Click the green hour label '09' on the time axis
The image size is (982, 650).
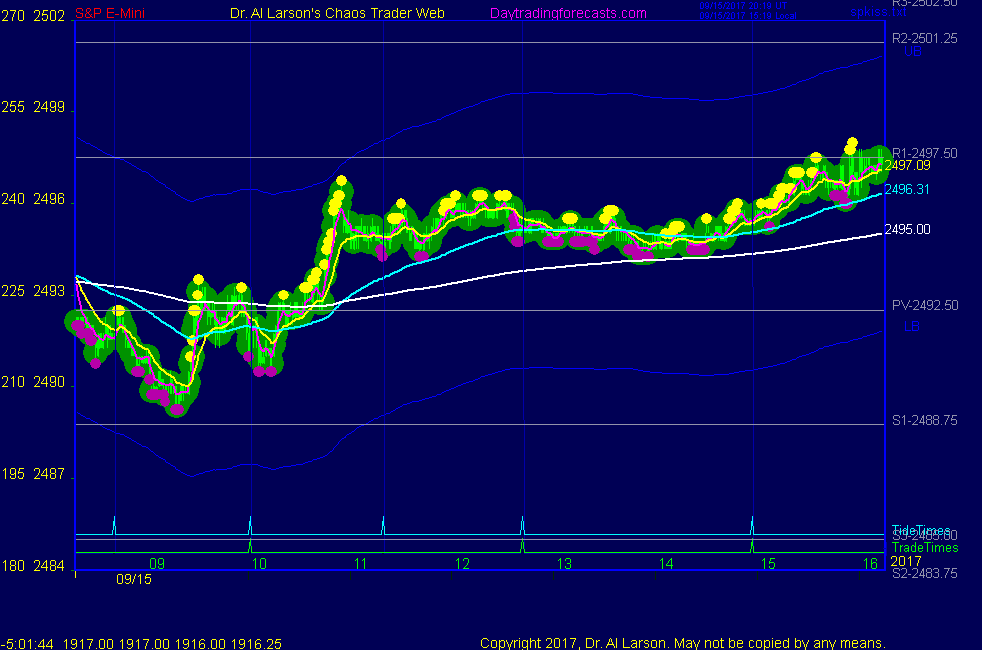click(157, 564)
